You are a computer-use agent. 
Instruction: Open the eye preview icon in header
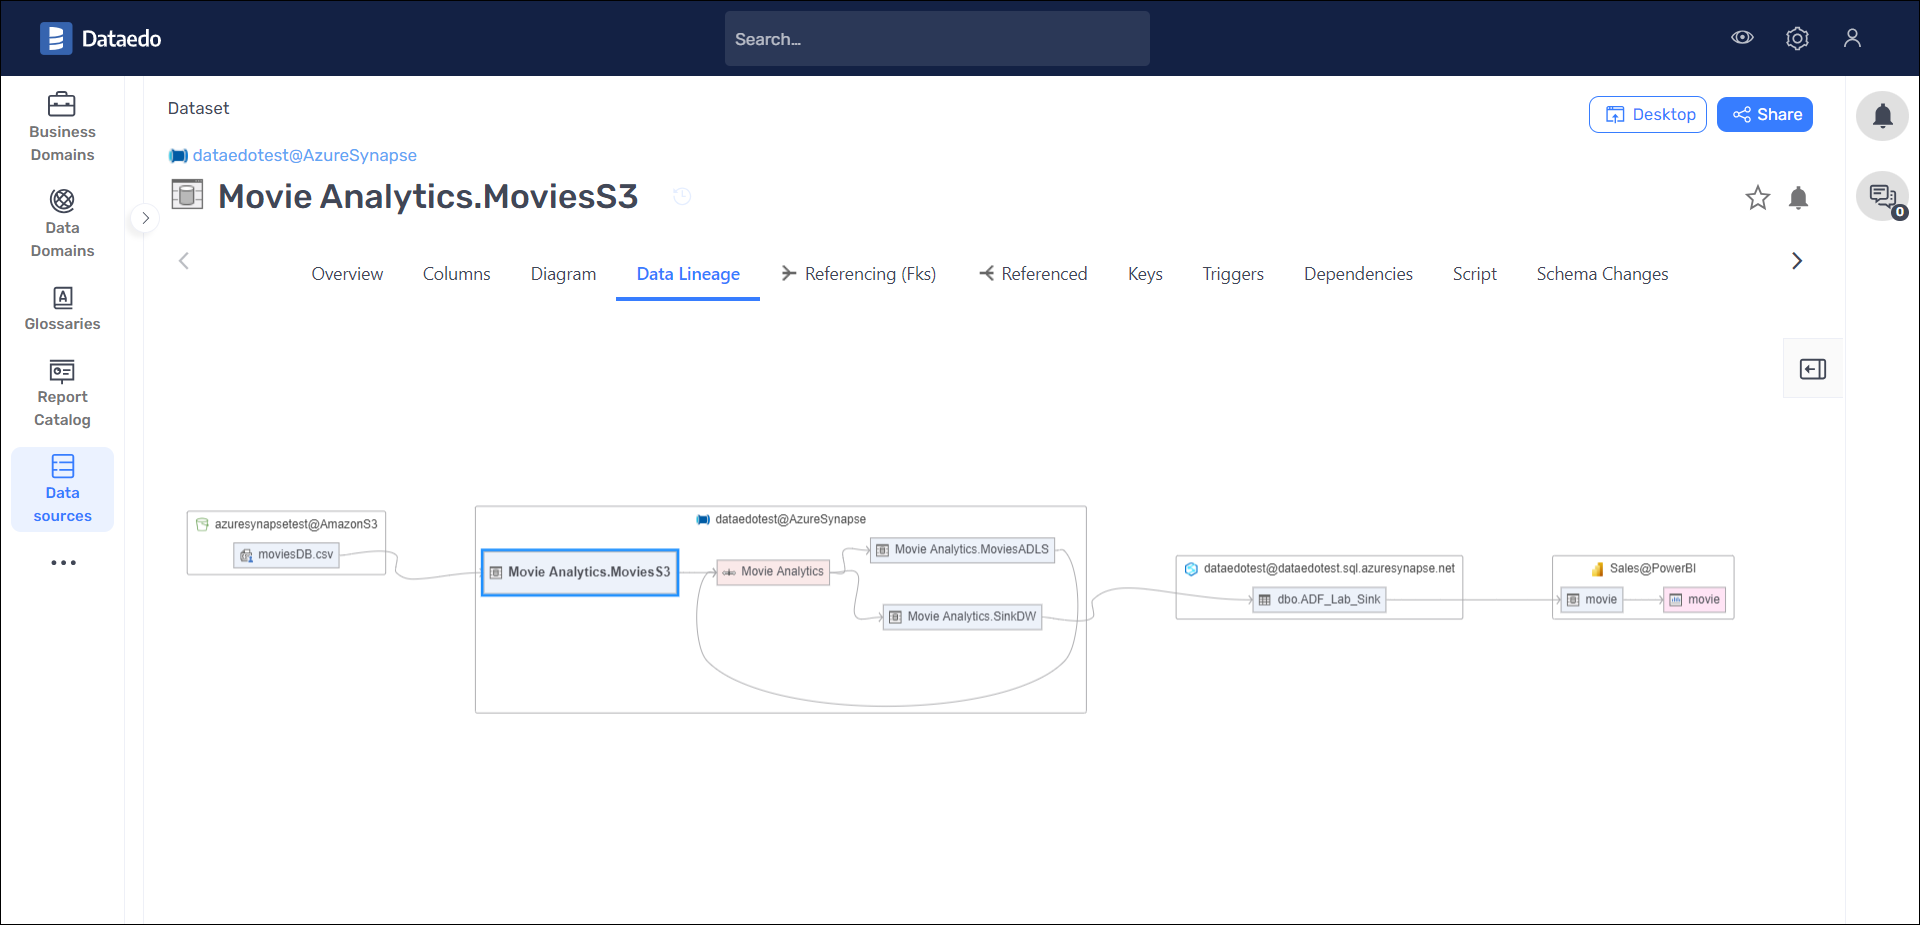(x=1742, y=38)
